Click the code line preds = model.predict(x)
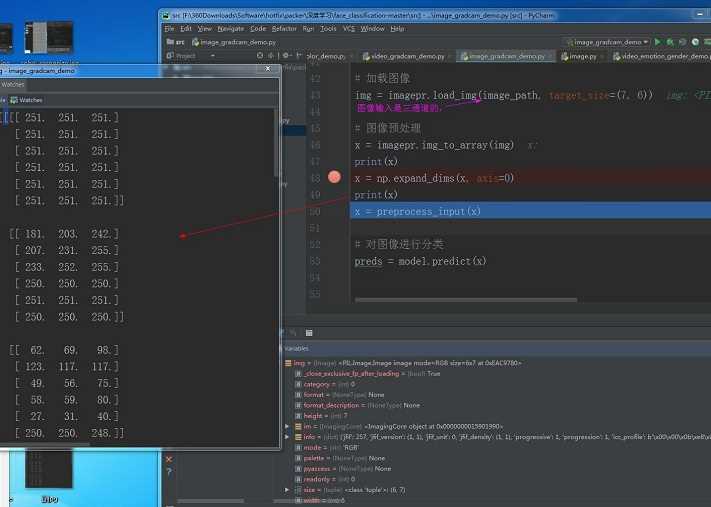711x507 pixels. point(420,261)
